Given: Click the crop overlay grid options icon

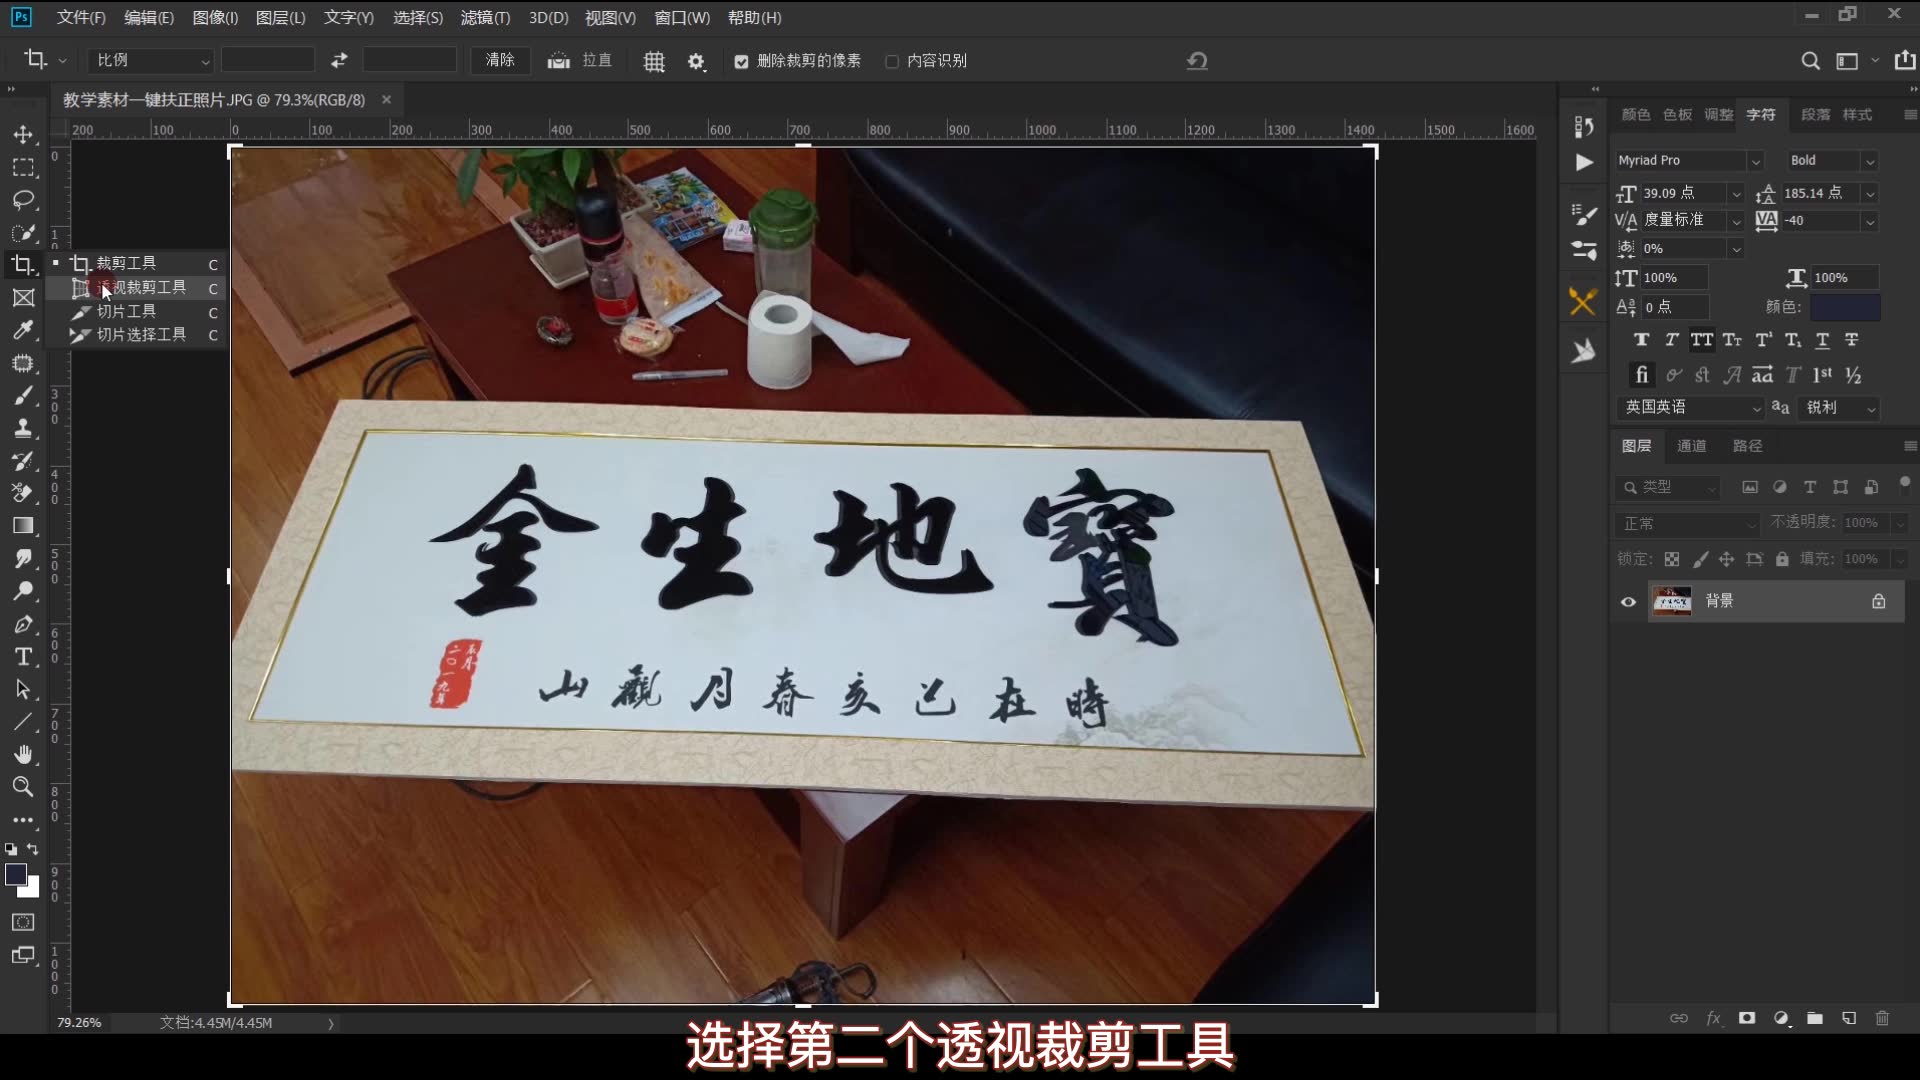Looking at the screenshot, I should coord(654,61).
